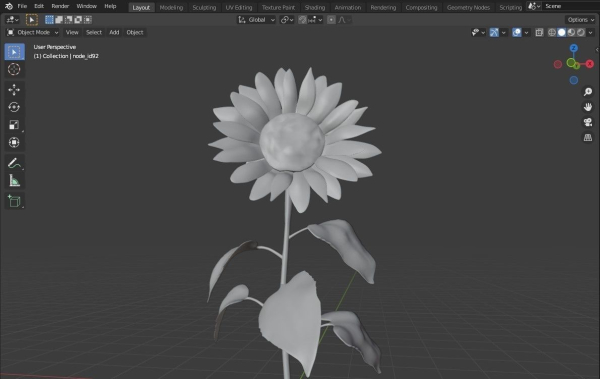Click the red X axis gizmo handle
The width and height of the screenshot is (600, 379).
(x=590, y=64)
